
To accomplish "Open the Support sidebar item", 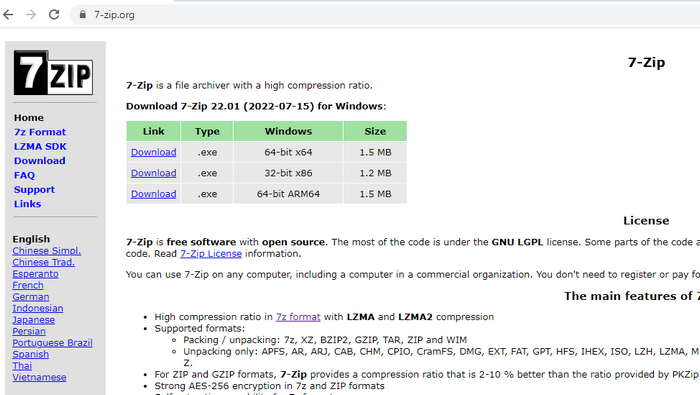I will tap(34, 190).
